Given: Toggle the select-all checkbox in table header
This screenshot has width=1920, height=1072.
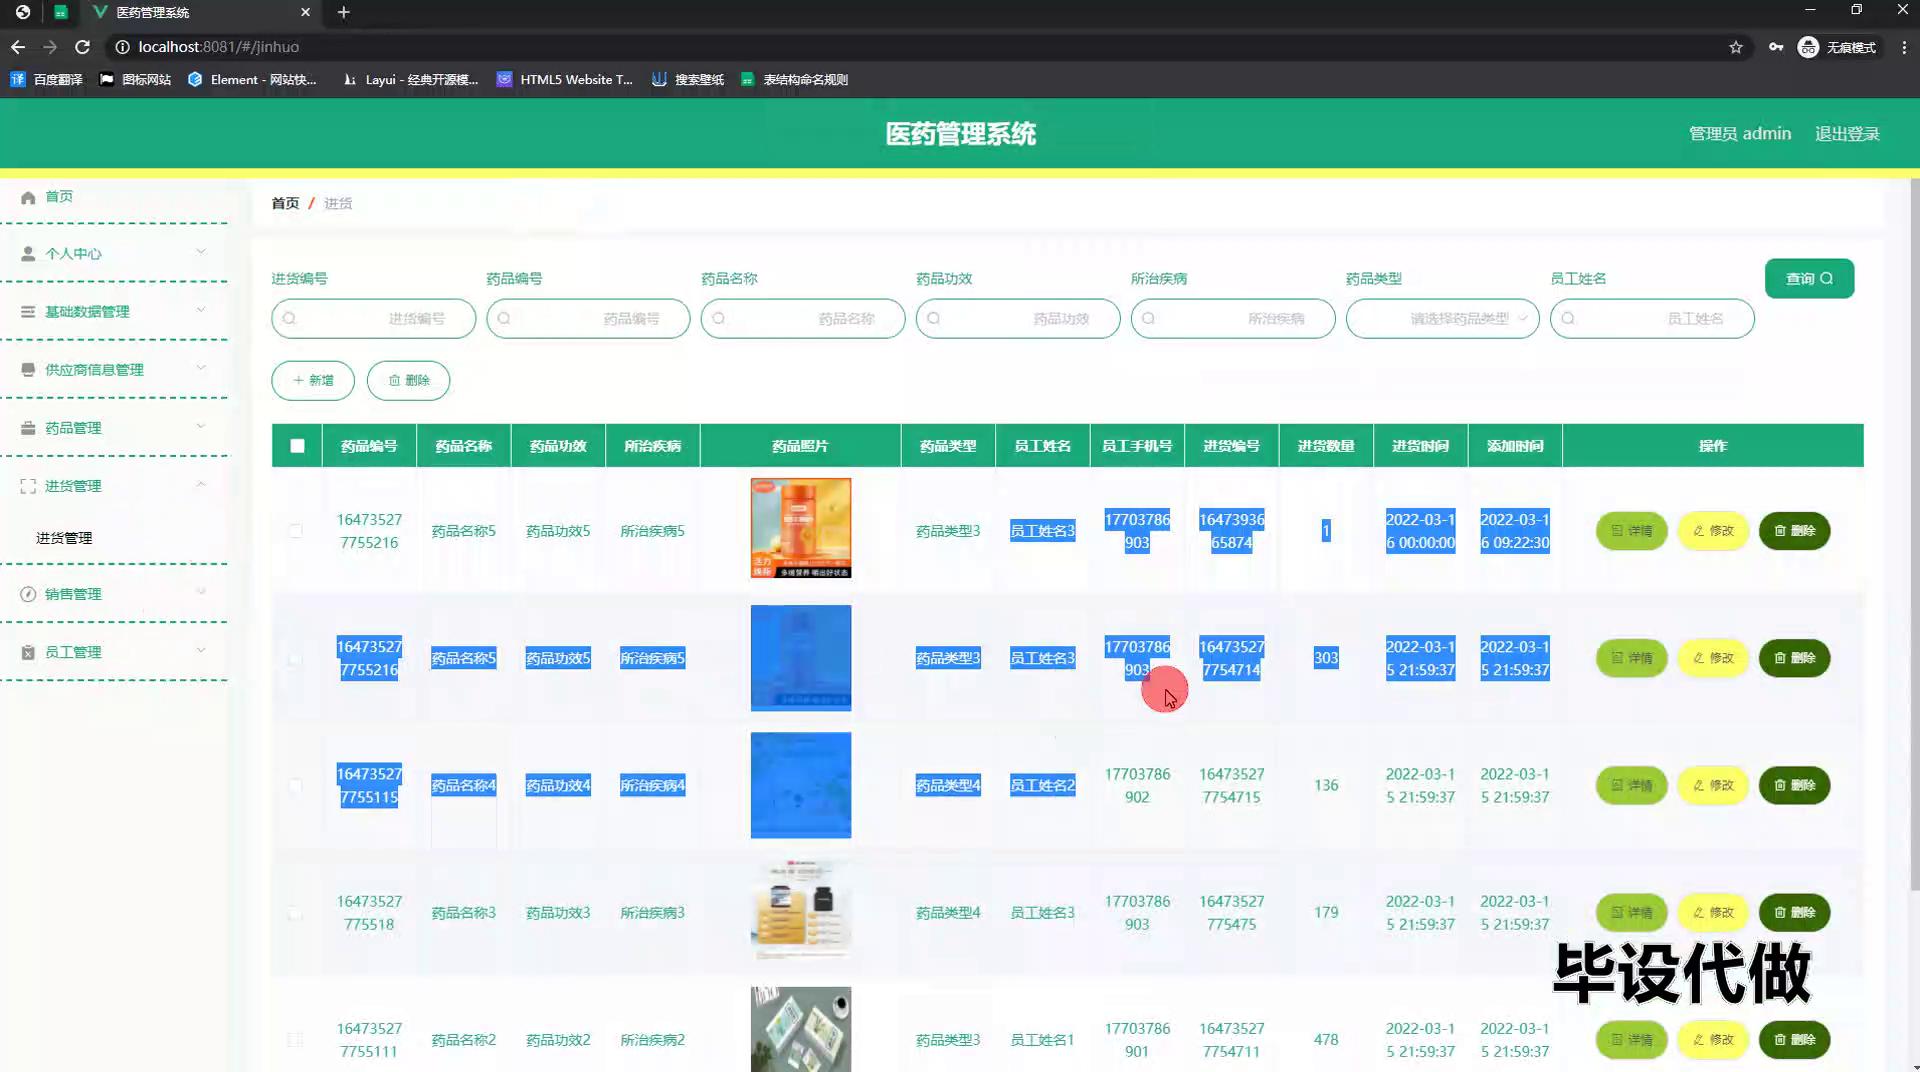Looking at the screenshot, I should tap(297, 446).
